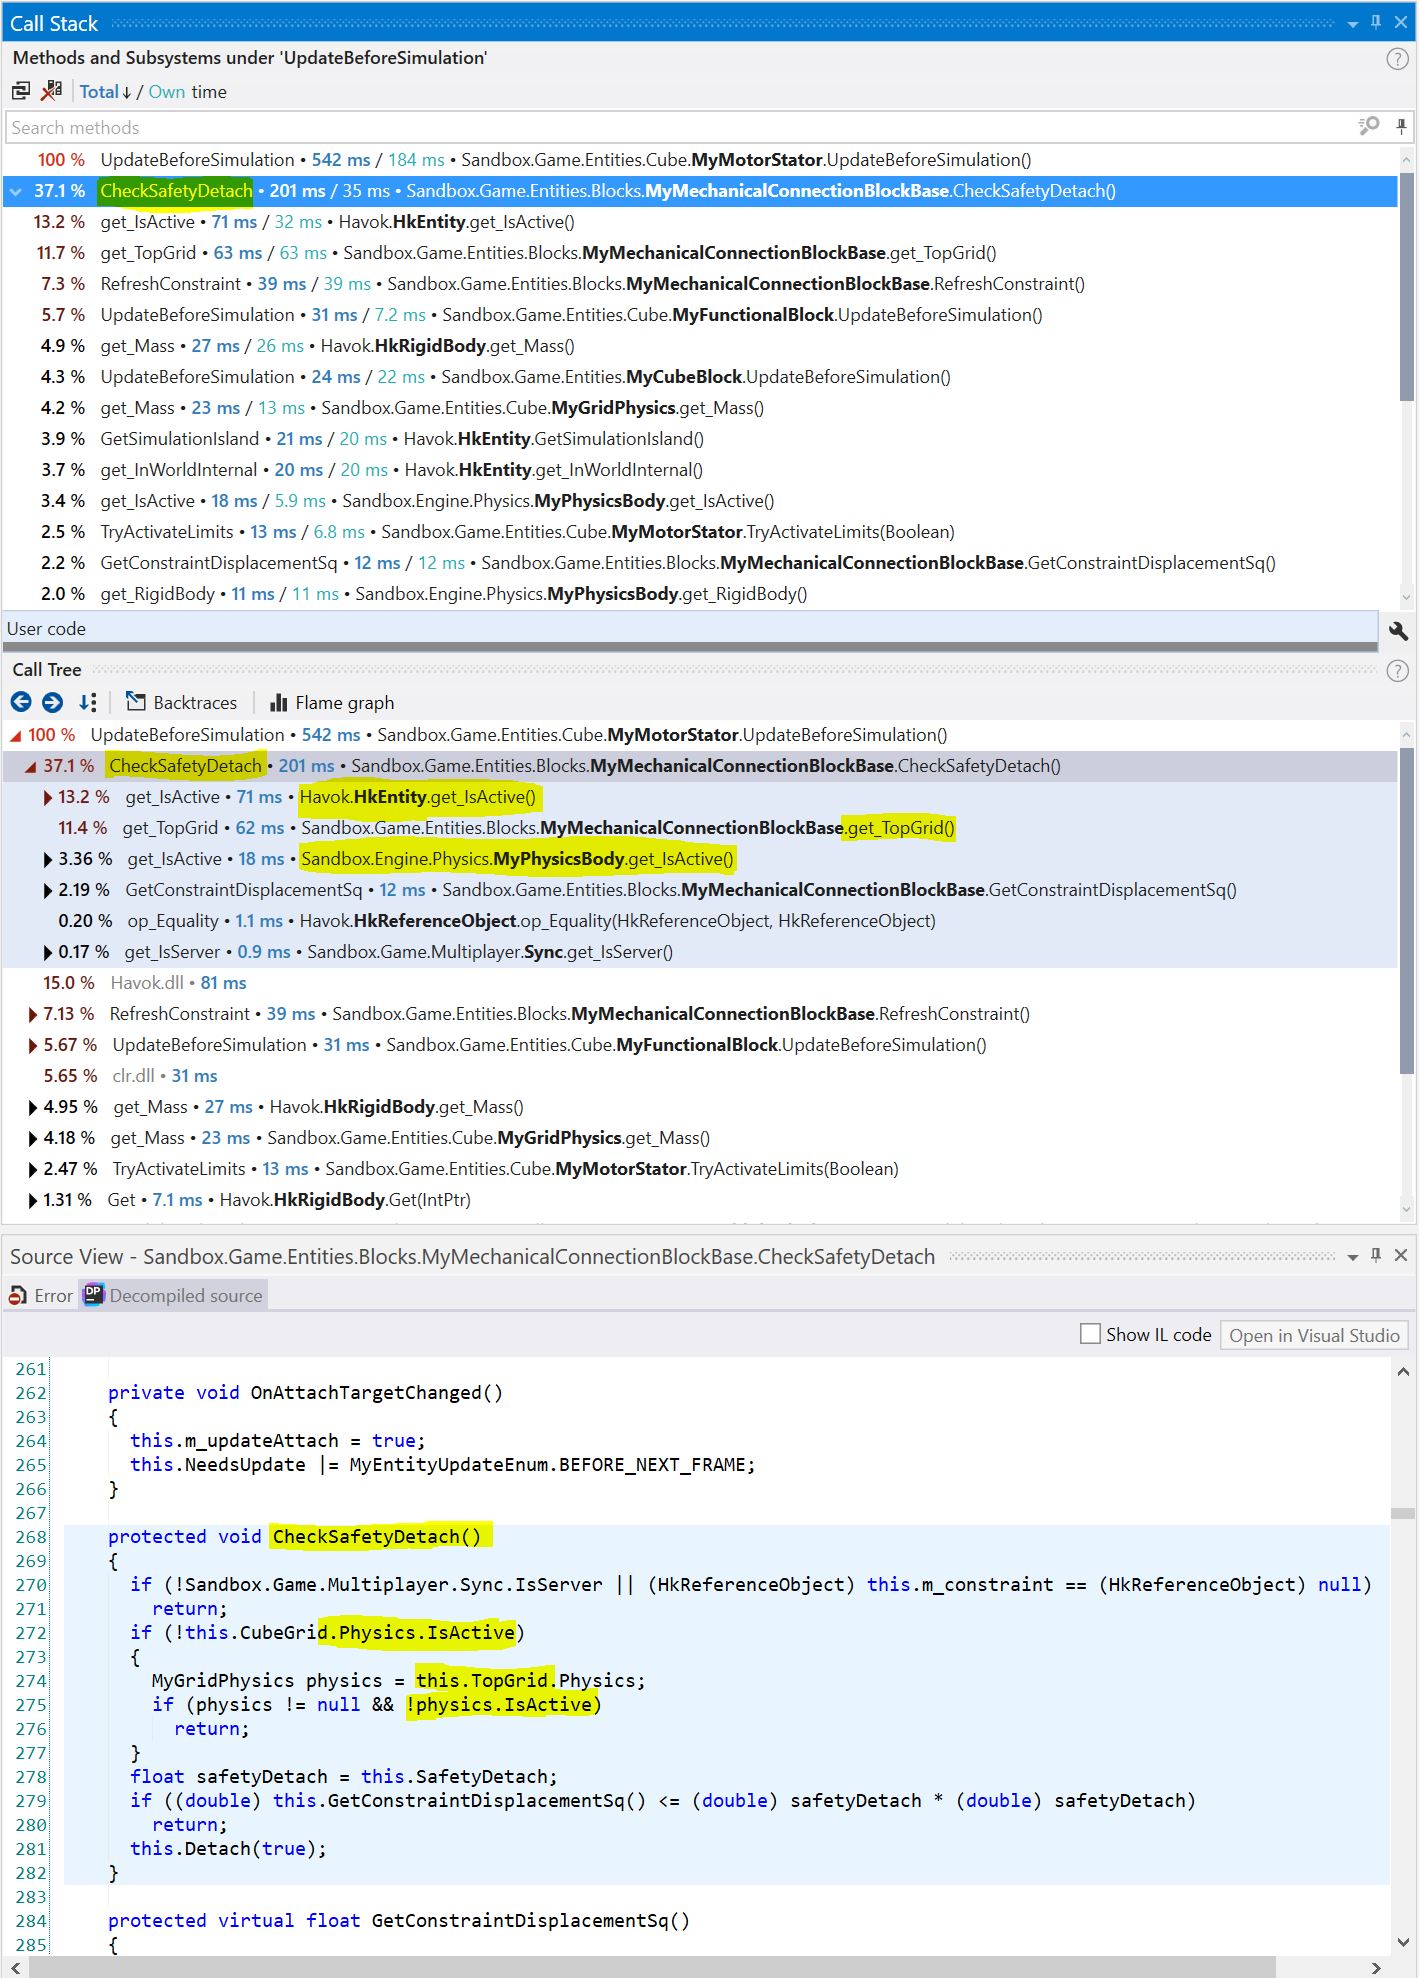Click the magnifier icon in Search methods box

pyautogui.click(x=1368, y=126)
